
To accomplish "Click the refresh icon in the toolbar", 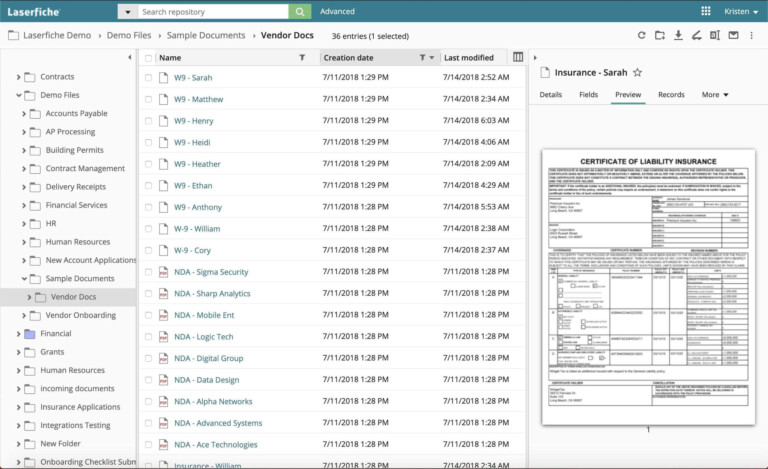I will 641,35.
